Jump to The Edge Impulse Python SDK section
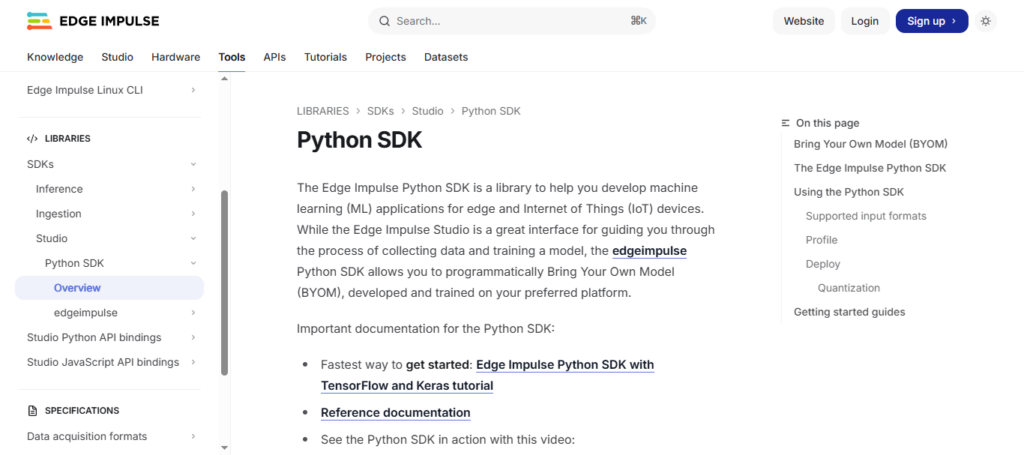The image size is (1024, 455). [870, 168]
